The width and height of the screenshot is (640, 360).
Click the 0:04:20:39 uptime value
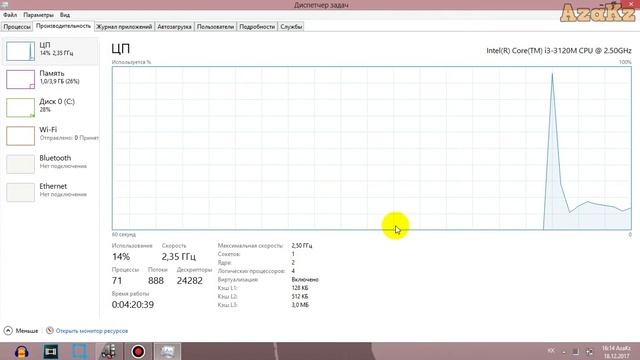click(133, 304)
